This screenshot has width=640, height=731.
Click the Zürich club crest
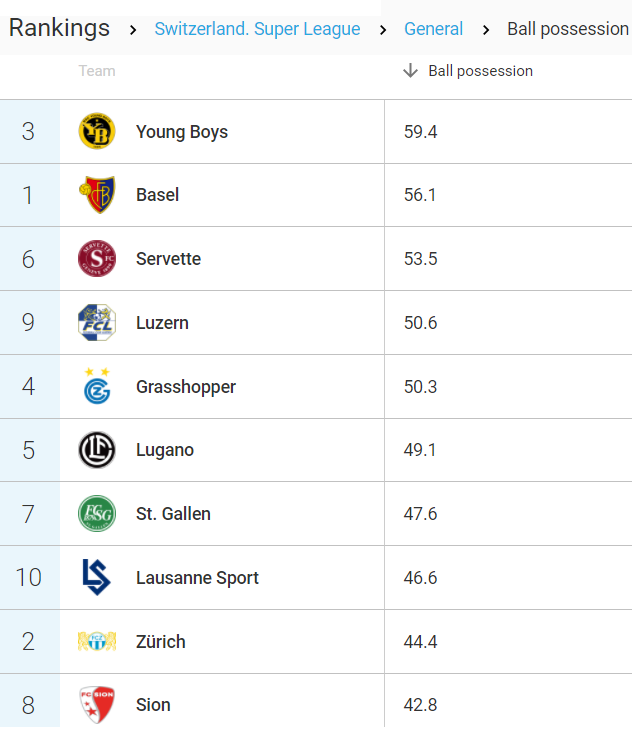[97, 641]
